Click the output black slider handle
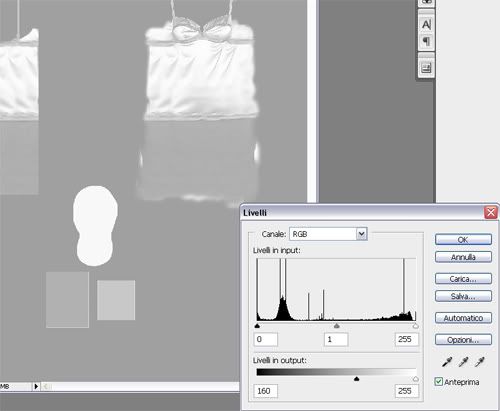The width and height of the screenshot is (500, 411). click(x=356, y=379)
